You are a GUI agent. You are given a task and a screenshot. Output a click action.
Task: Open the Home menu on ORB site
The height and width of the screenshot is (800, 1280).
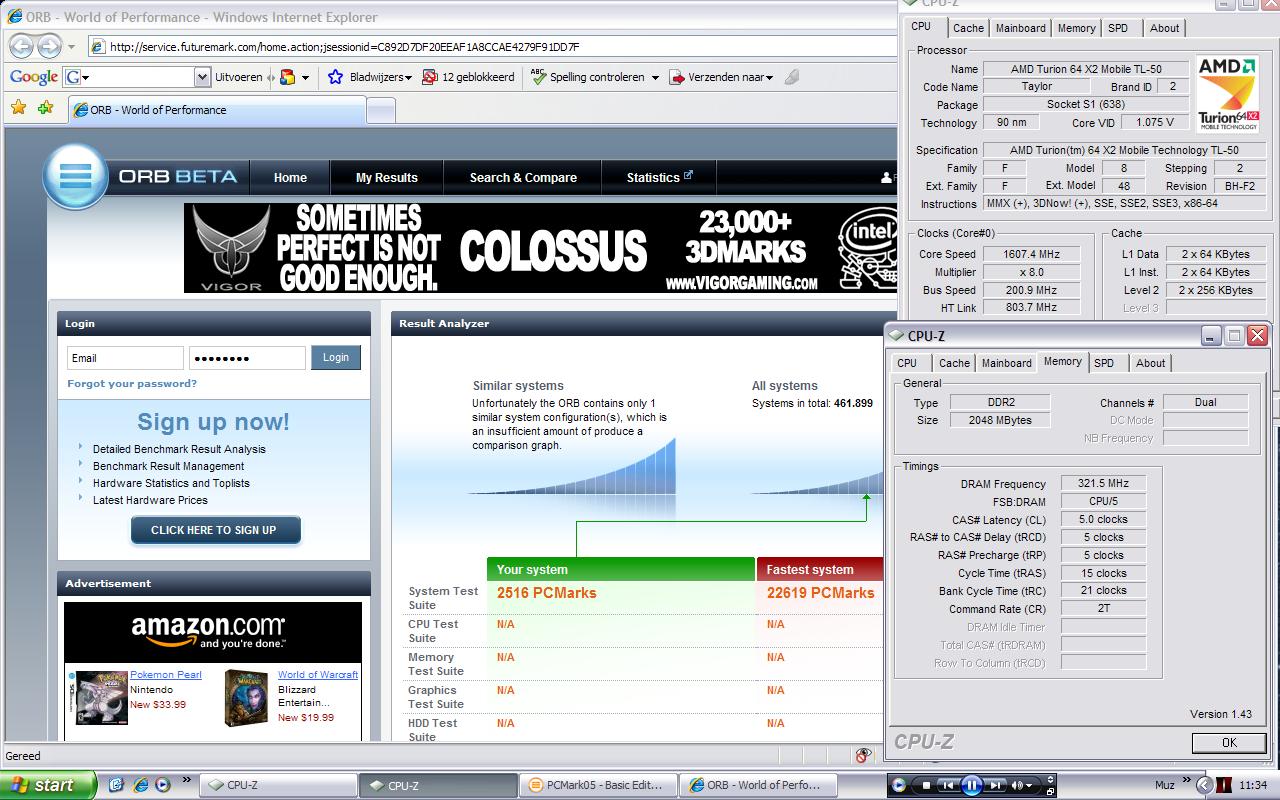tap(290, 177)
